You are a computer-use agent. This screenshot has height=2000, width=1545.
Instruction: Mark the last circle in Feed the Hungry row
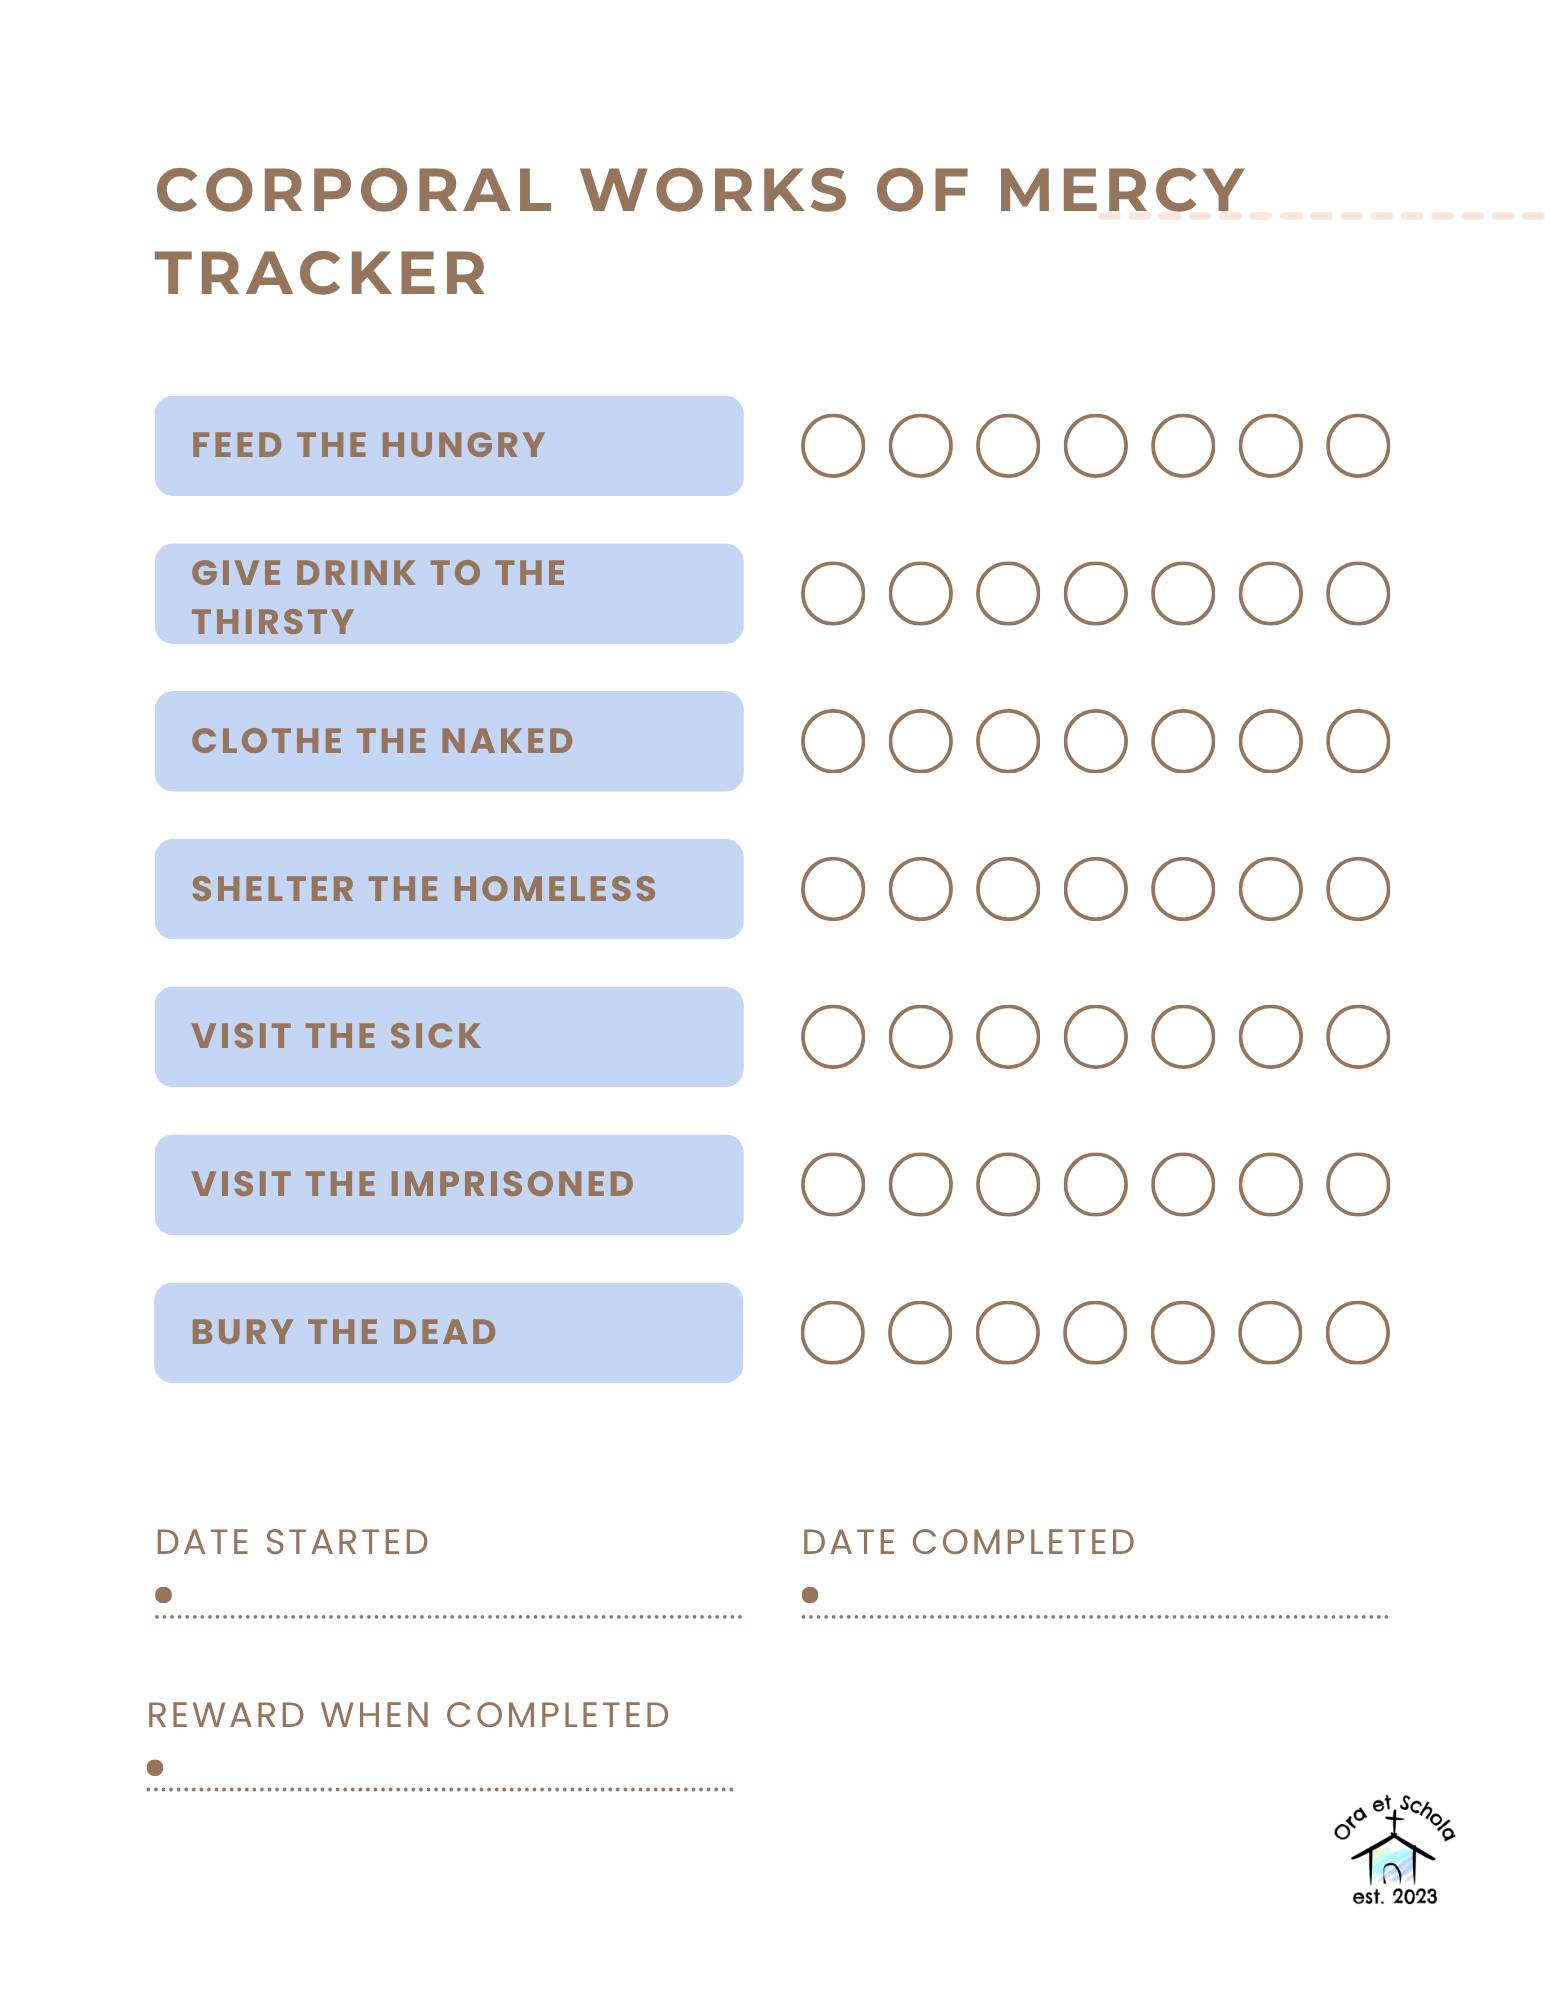tap(1358, 445)
